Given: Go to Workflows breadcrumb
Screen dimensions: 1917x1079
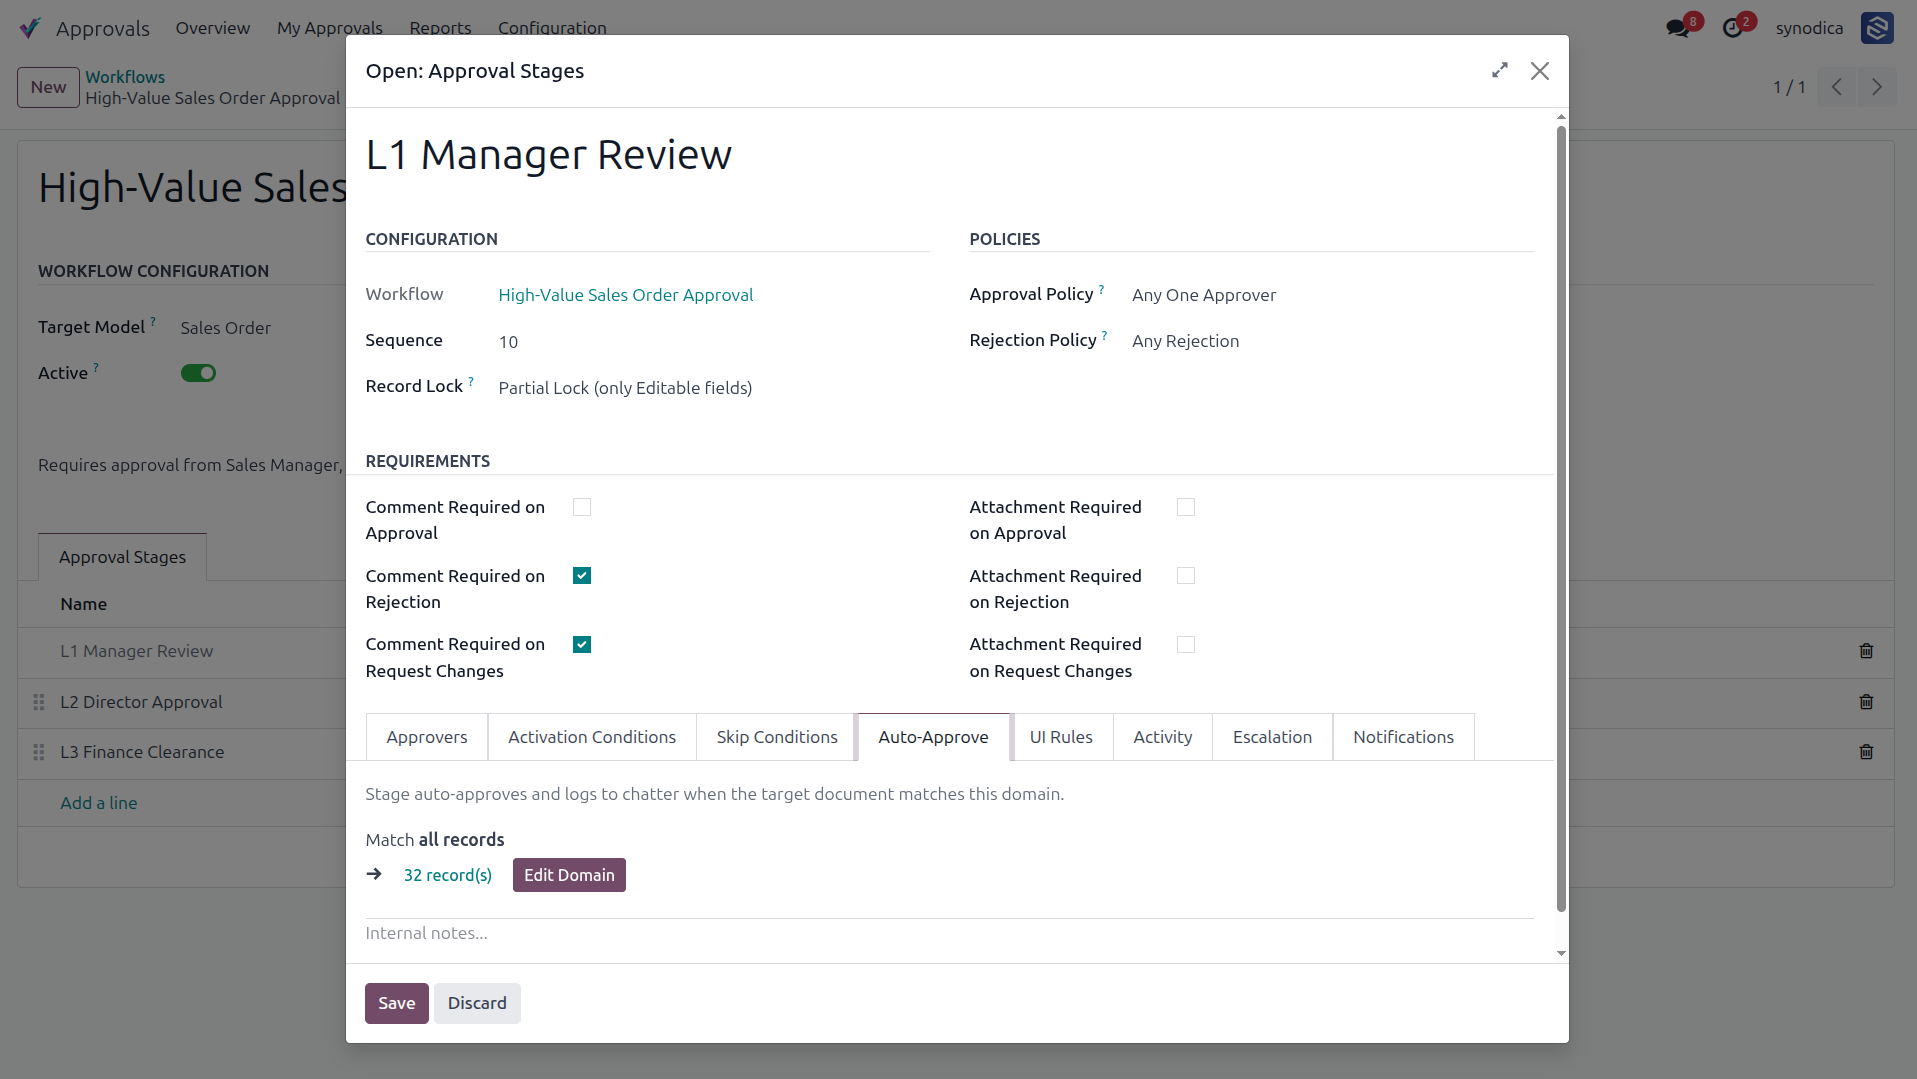Looking at the screenshot, I should pyautogui.click(x=125, y=77).
